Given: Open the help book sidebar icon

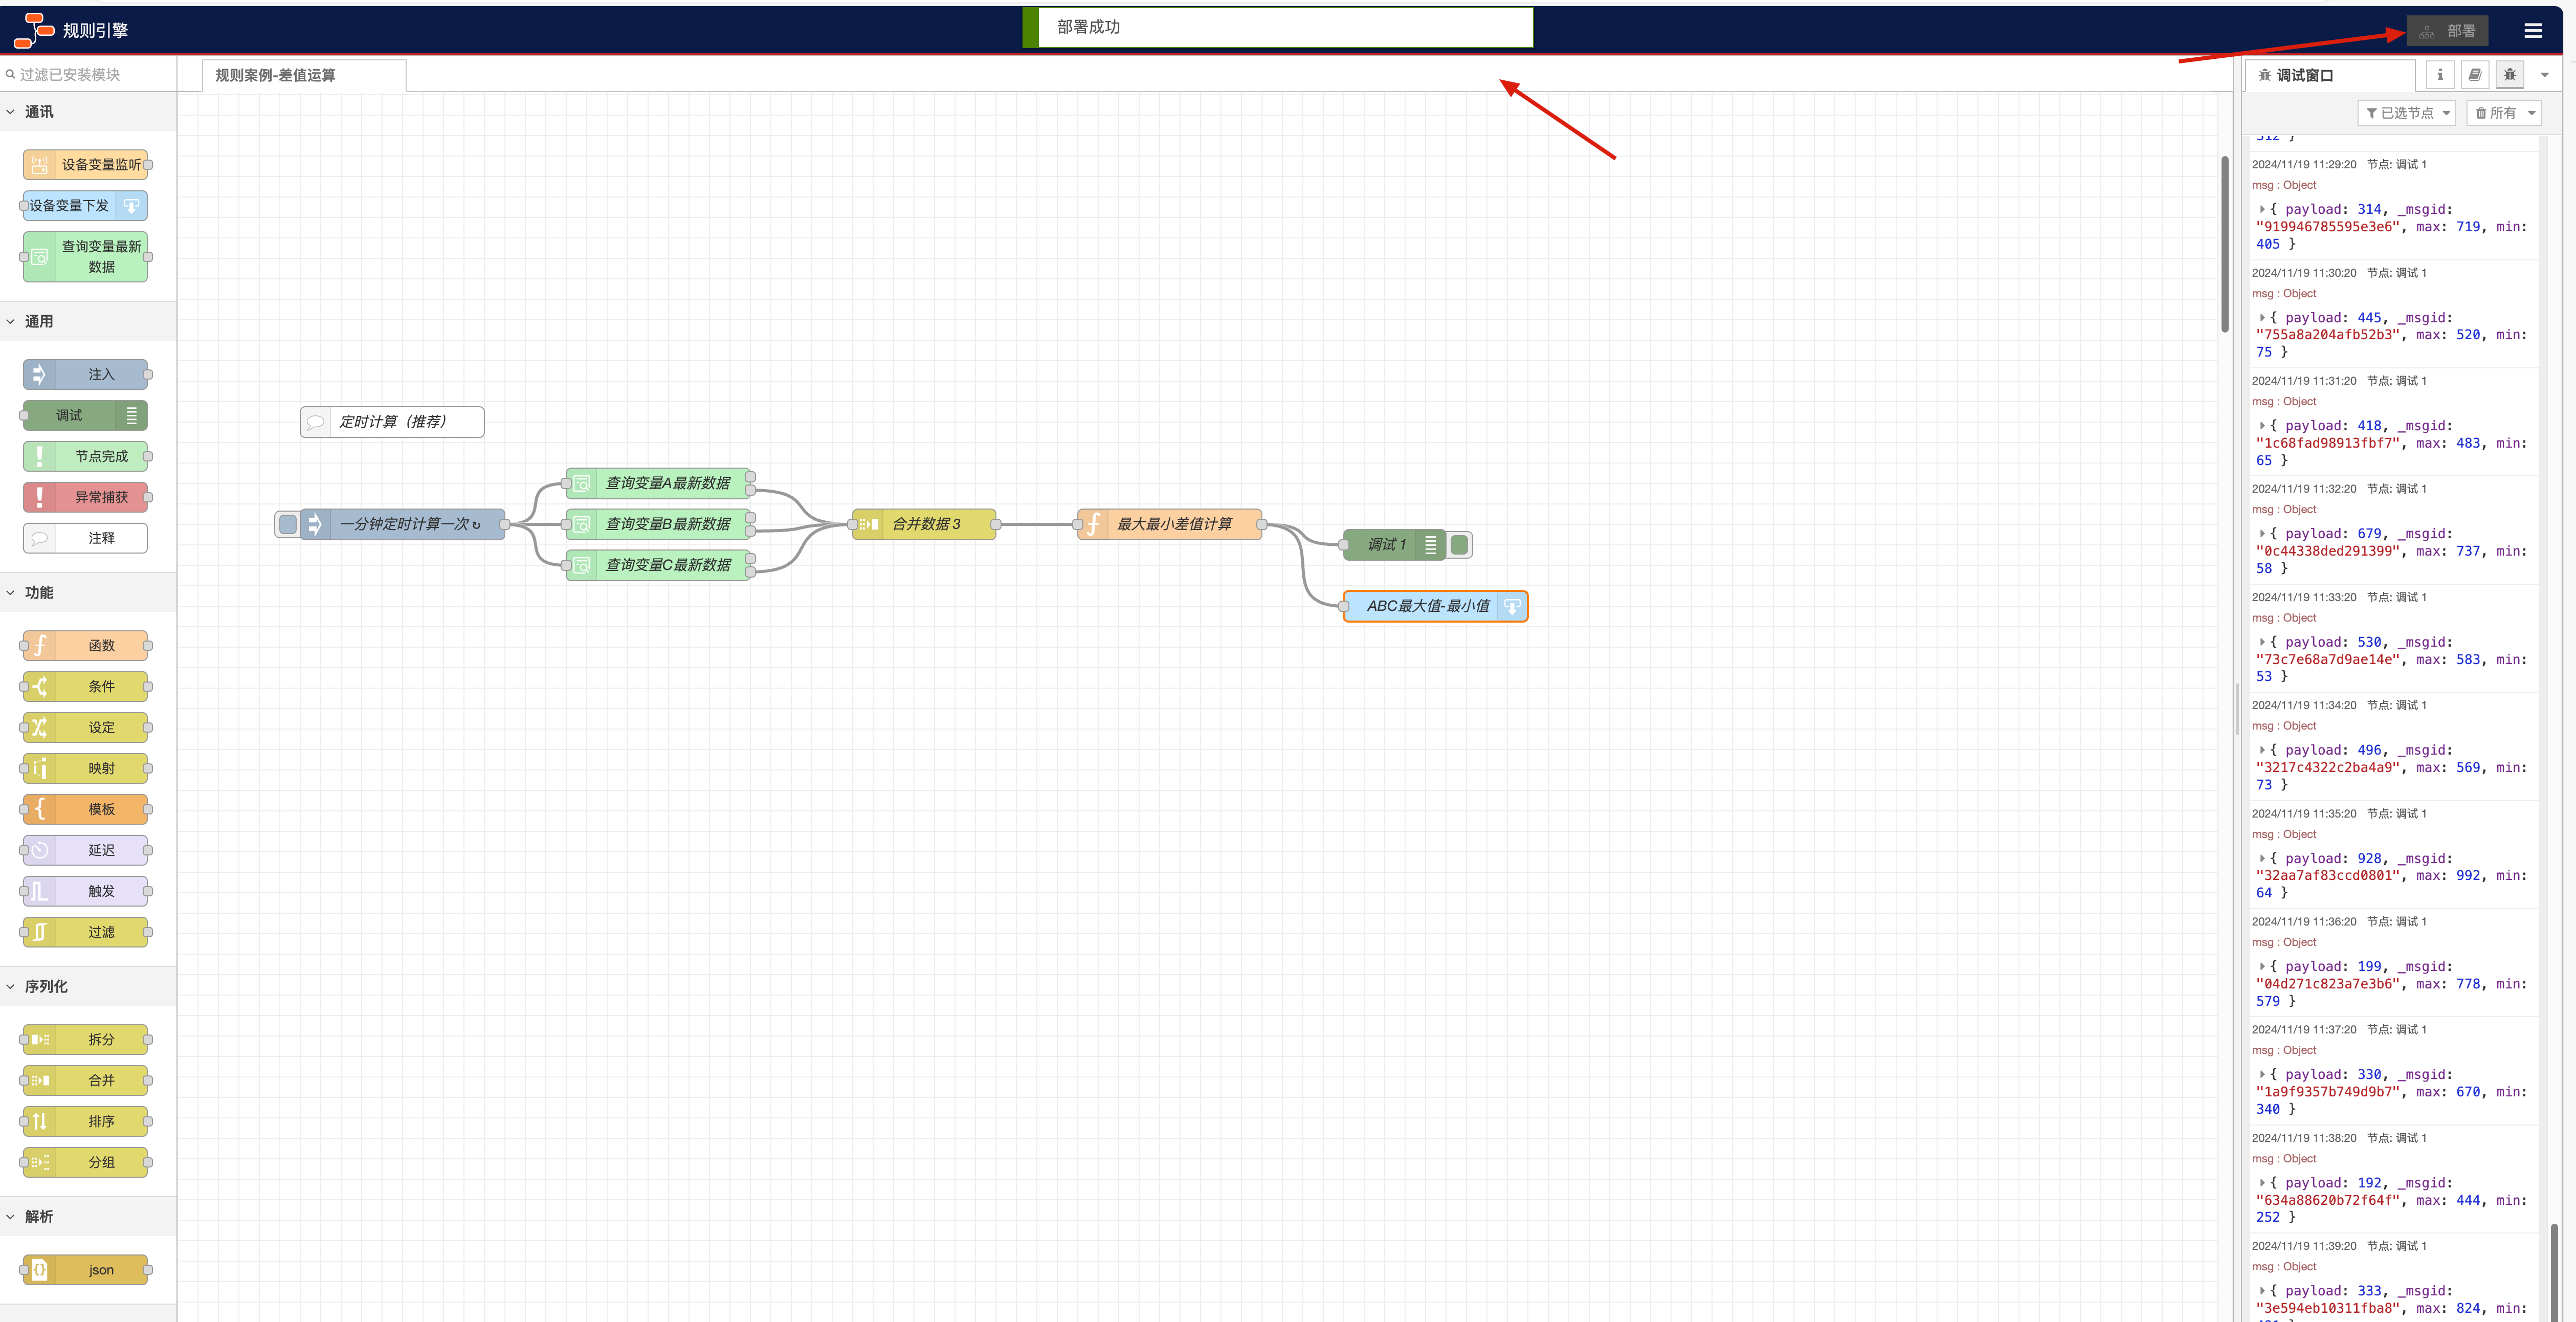Looking at the screenshot, I should (x=2475, y=75).
